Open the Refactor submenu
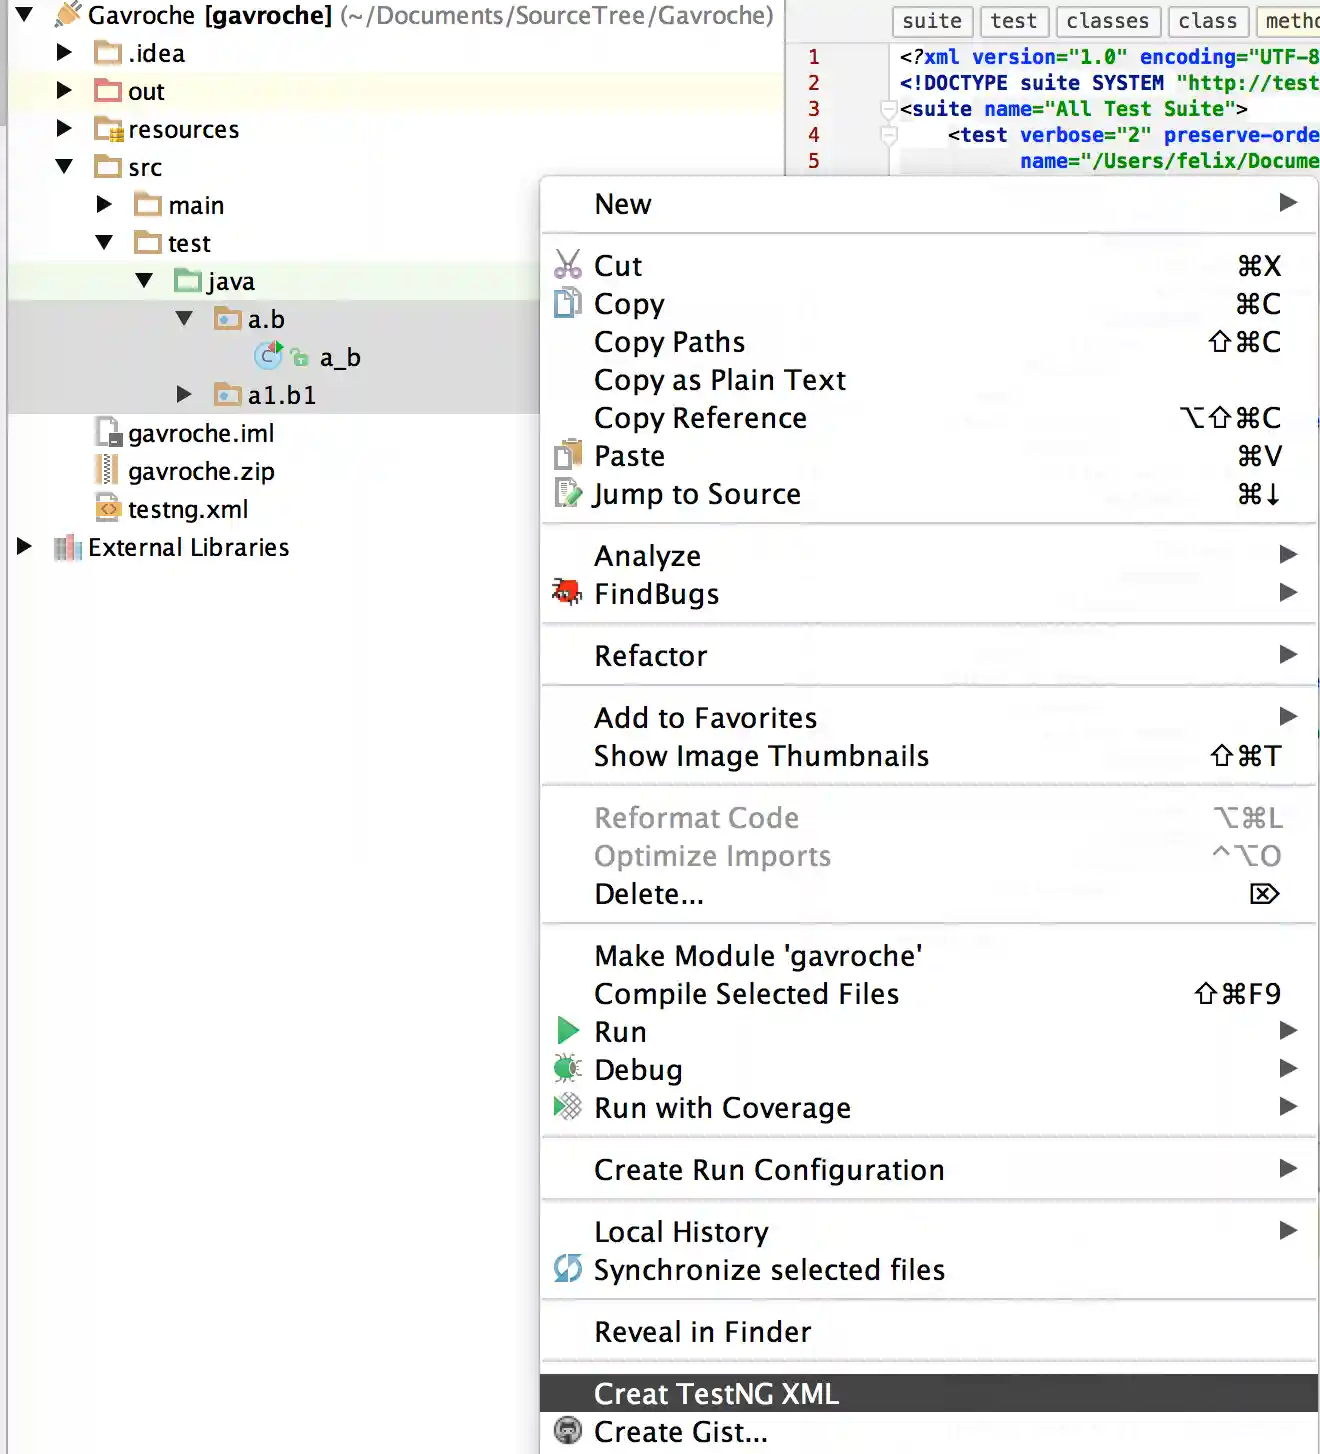The height and width of the screenshot is (1454, 1320). tap(651, 655)
